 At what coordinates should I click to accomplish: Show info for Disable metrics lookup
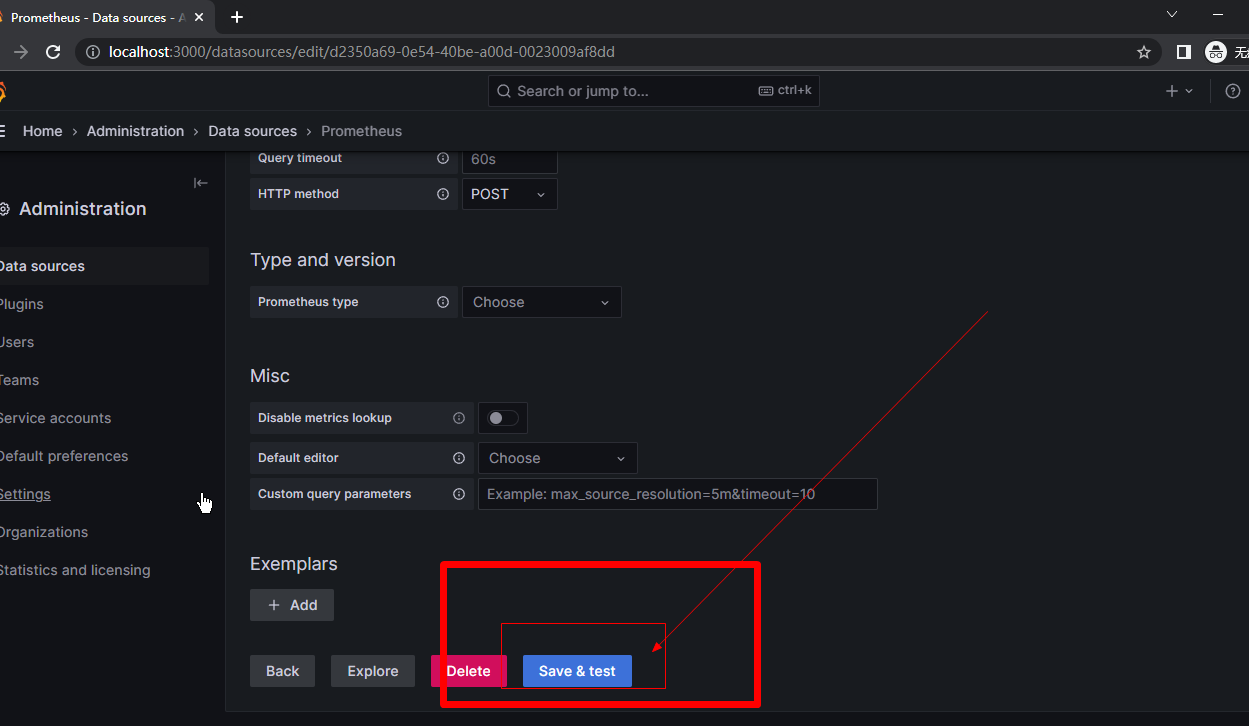tap(459, 418)
